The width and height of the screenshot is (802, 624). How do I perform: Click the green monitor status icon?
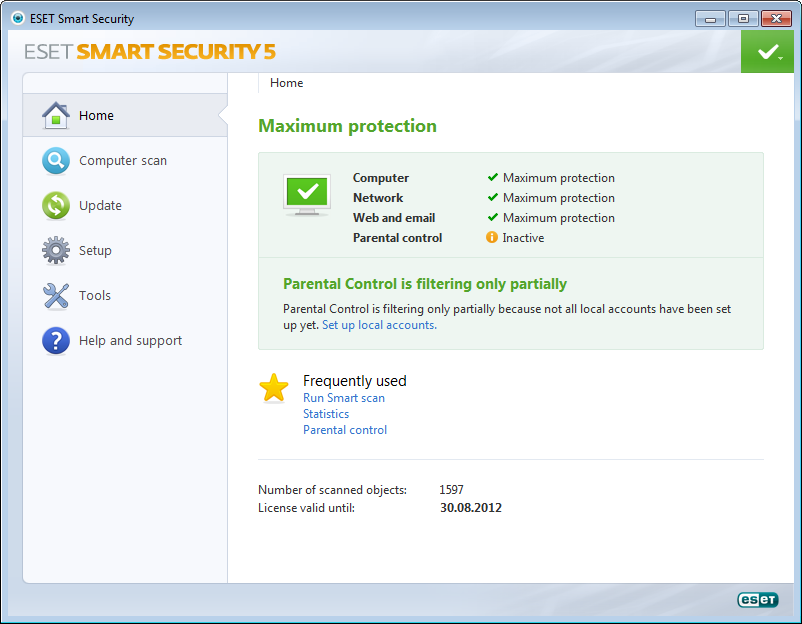click(x=307, y=195)
